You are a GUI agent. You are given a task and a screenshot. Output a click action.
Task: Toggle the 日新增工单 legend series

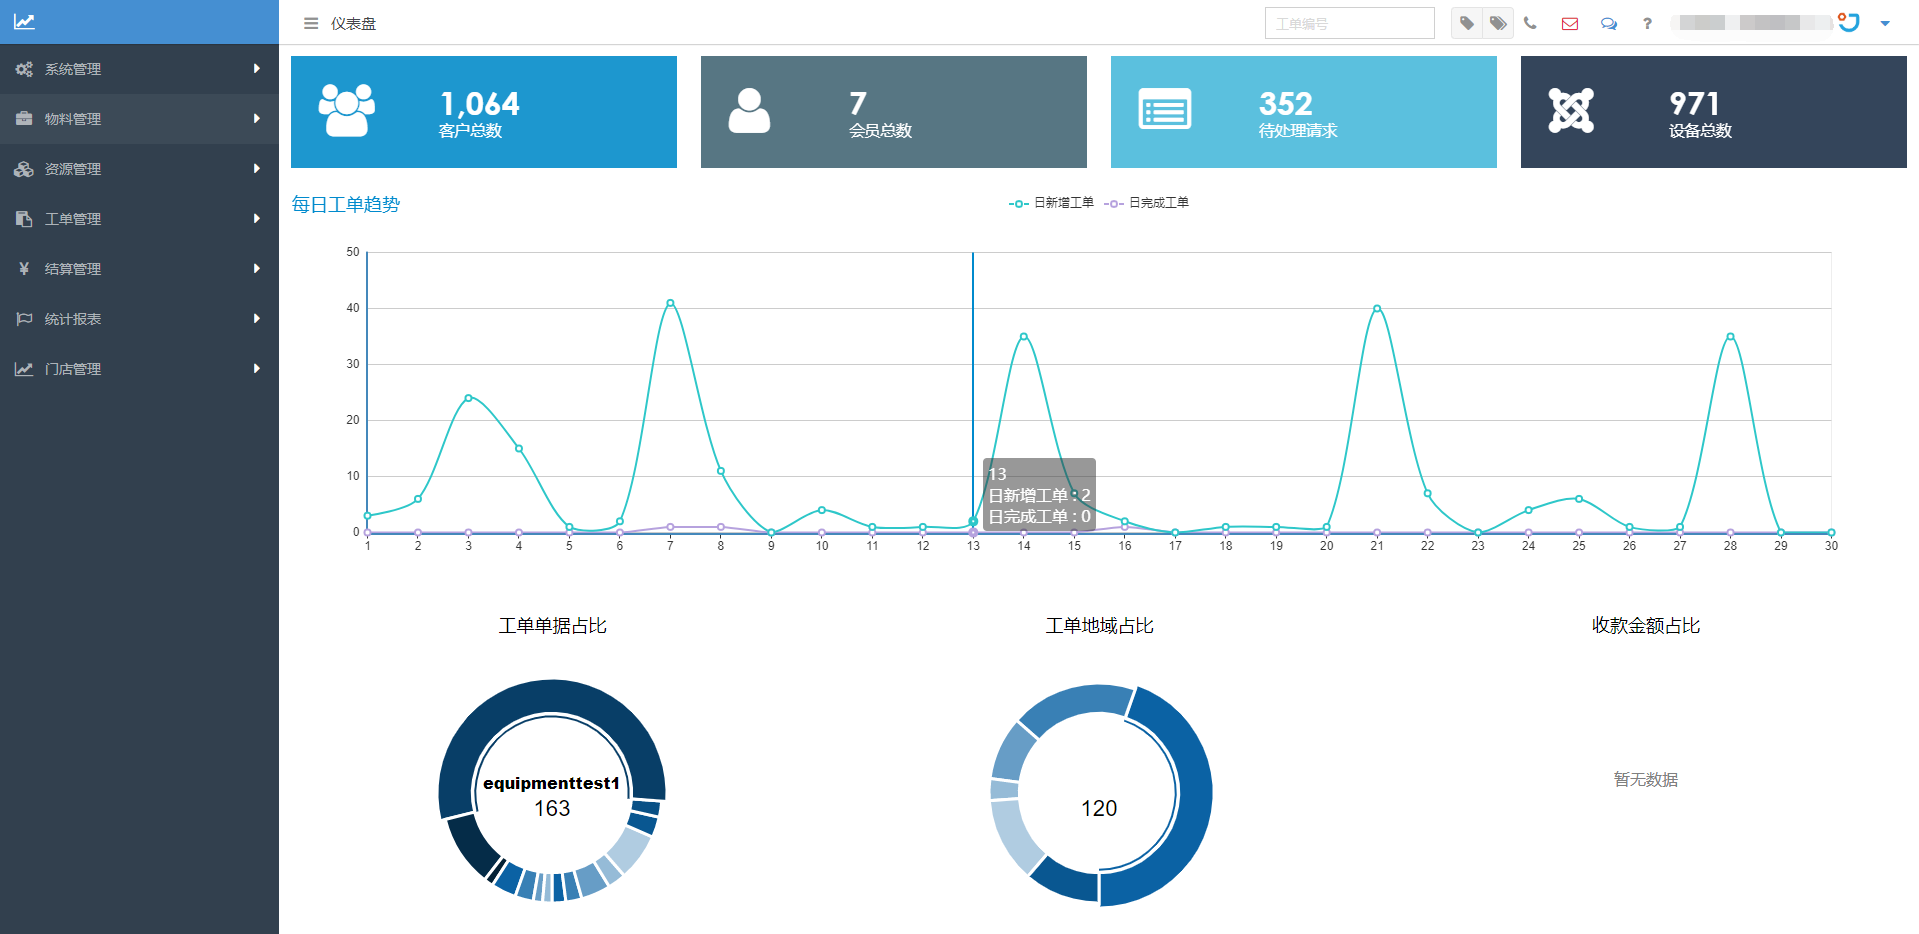coord(1051,203)
